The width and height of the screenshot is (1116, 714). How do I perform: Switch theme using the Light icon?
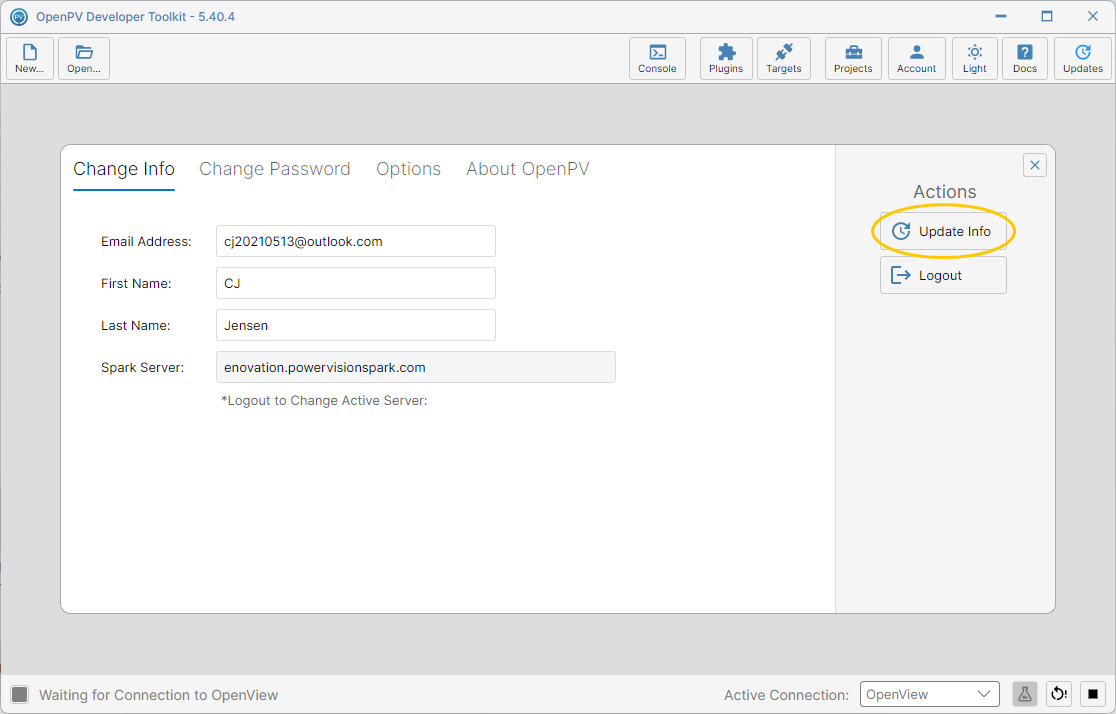tap(974, 58)
